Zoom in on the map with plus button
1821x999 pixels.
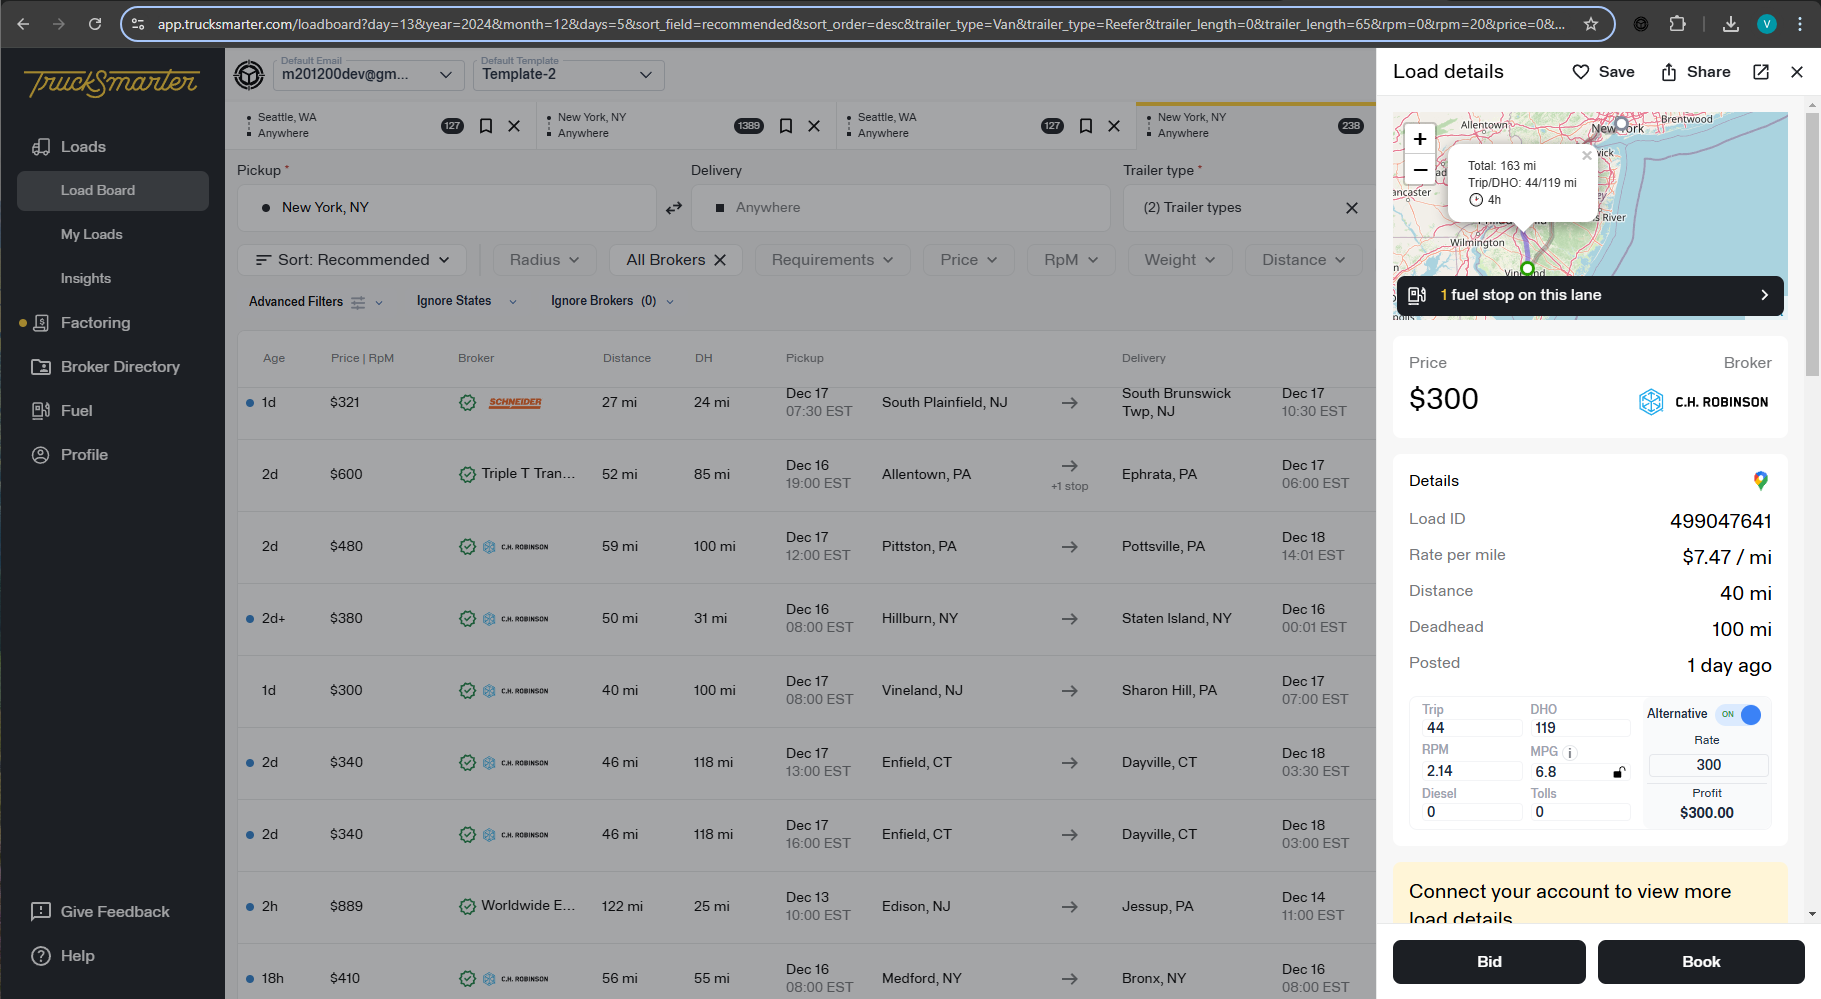1420,139
